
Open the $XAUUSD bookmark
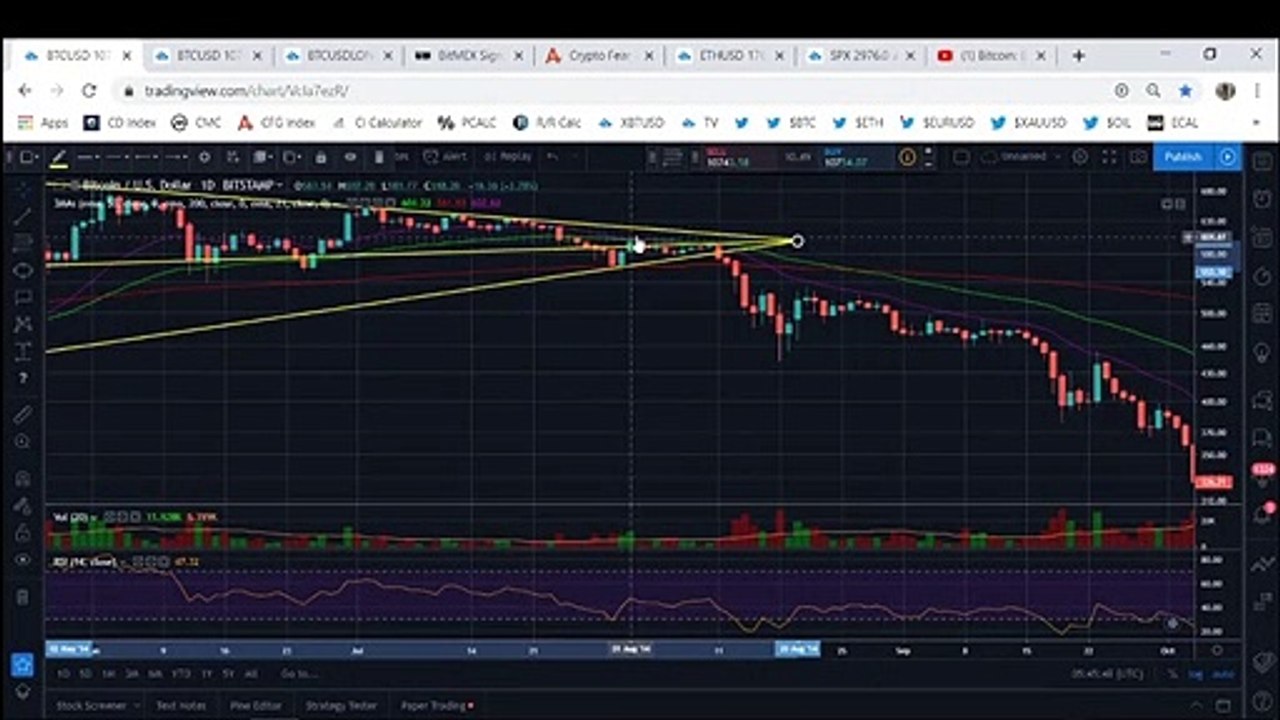click(1028, 123)
